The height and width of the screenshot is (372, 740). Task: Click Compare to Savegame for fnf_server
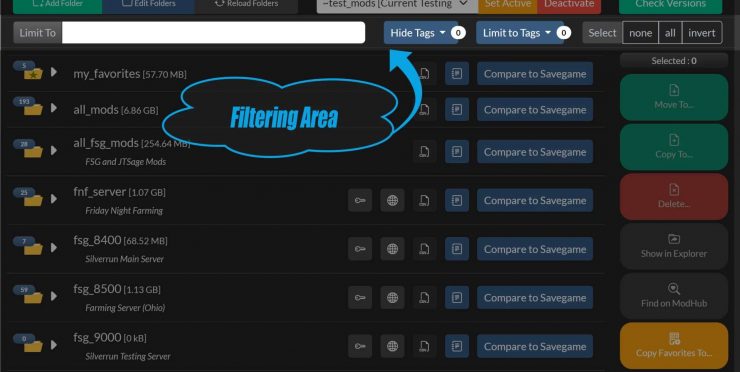(x=535, y=200)
